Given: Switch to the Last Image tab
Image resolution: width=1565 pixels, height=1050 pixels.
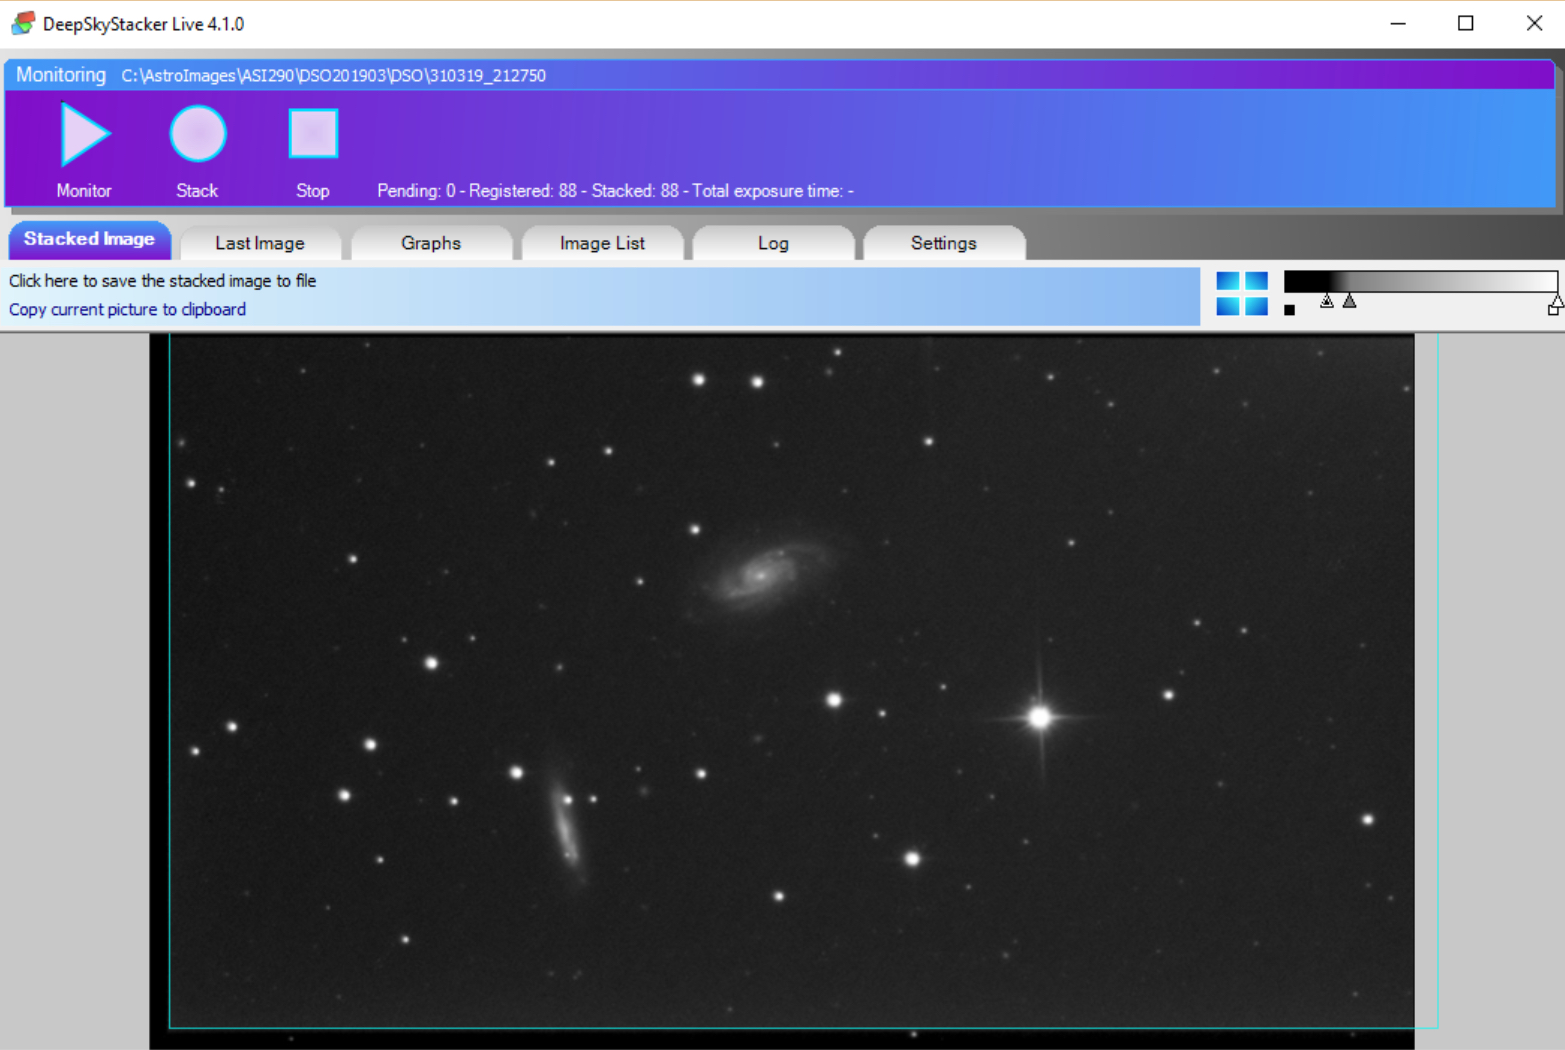Looking at the screenshot, I should point(260,243).
